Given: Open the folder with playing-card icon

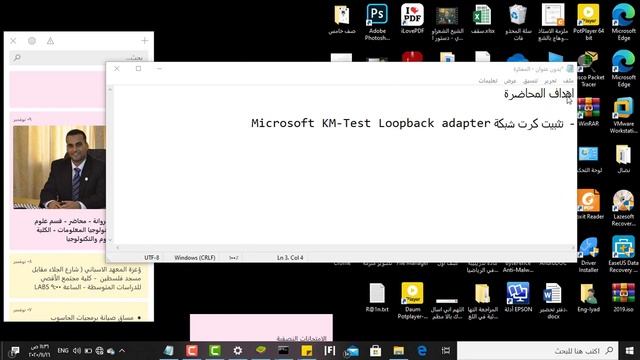Looking at the screenshot, I should click(342, 18).
